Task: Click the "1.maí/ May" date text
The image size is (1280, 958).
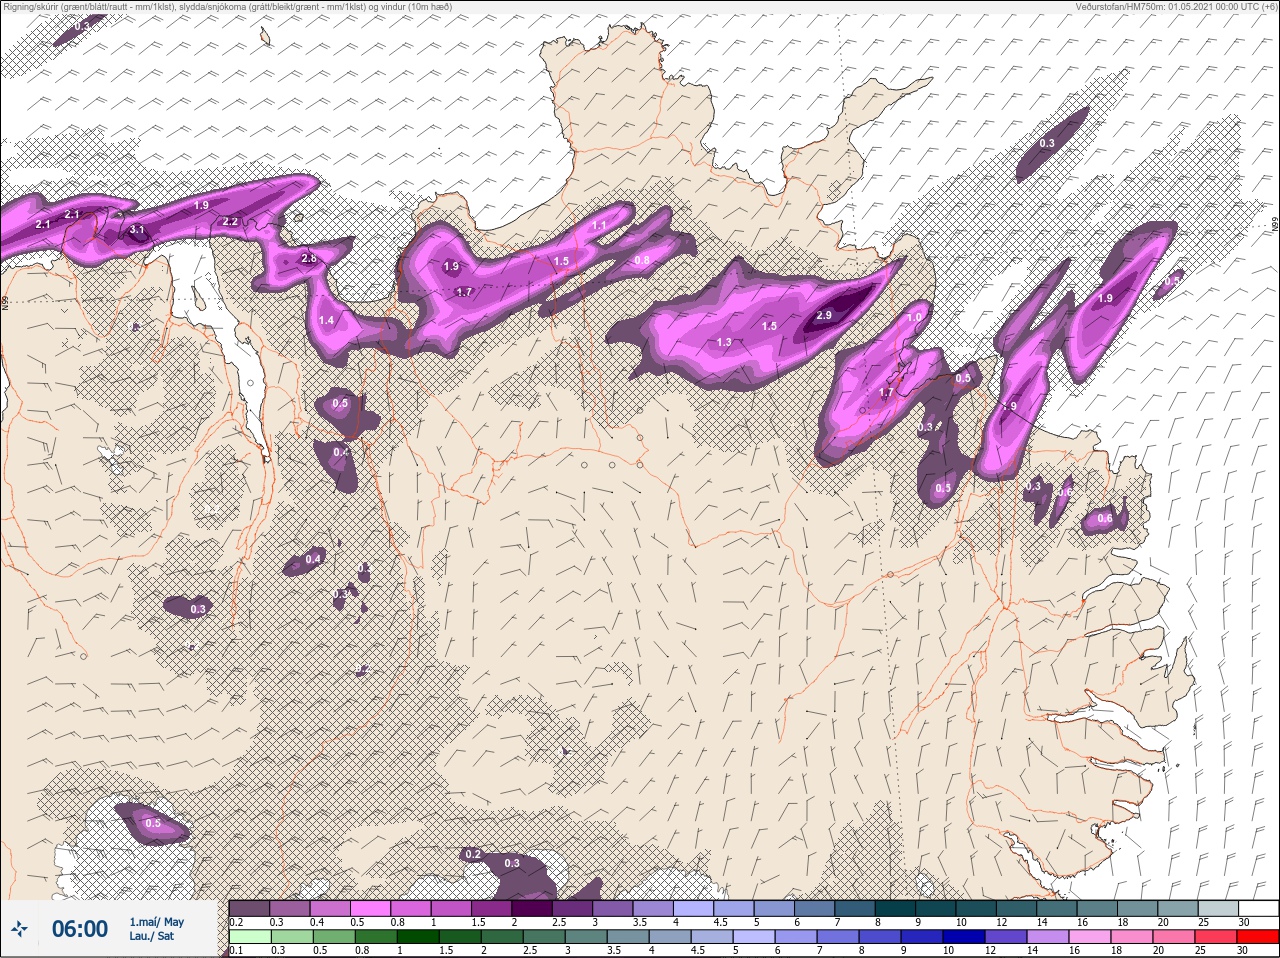Action: coord(156,922)
